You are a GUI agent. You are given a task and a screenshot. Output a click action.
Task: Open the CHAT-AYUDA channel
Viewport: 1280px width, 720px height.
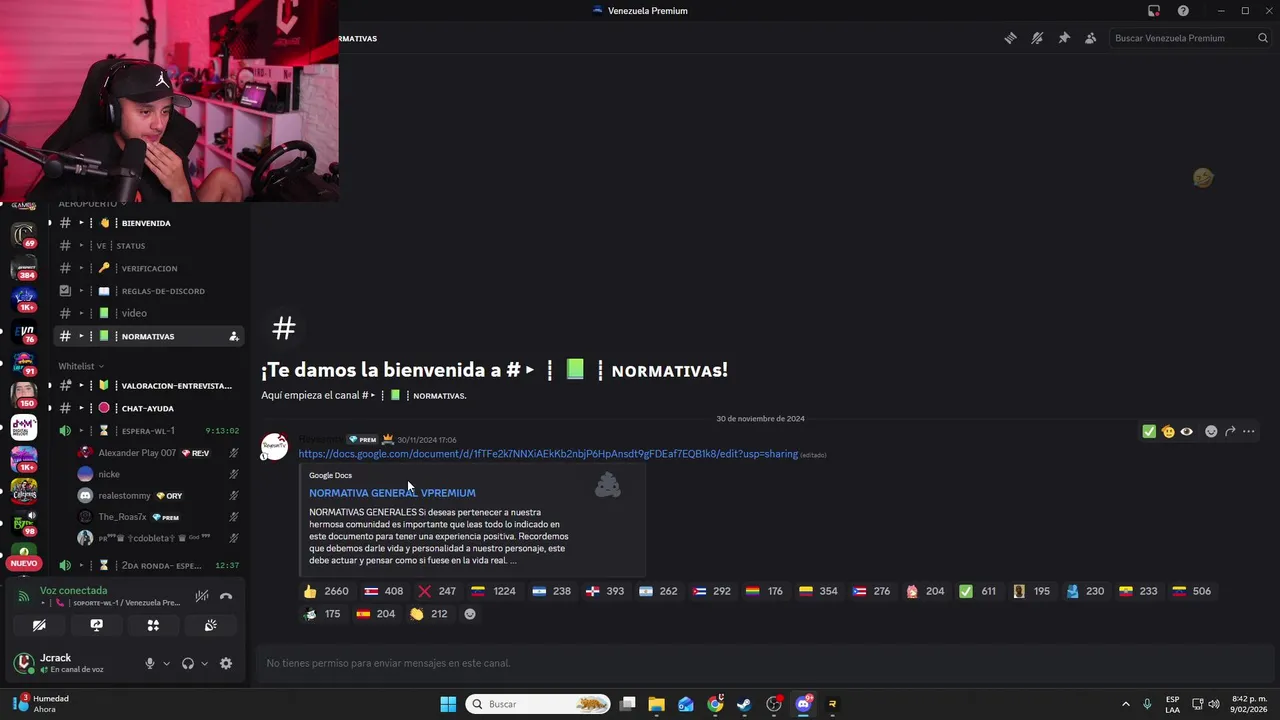(x=148, y=408)
